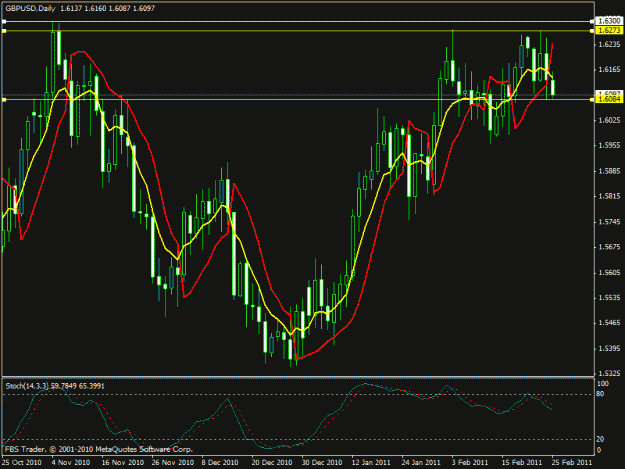
Task: Grab the white horizontal line's left handle
Action: pos(4,22)
